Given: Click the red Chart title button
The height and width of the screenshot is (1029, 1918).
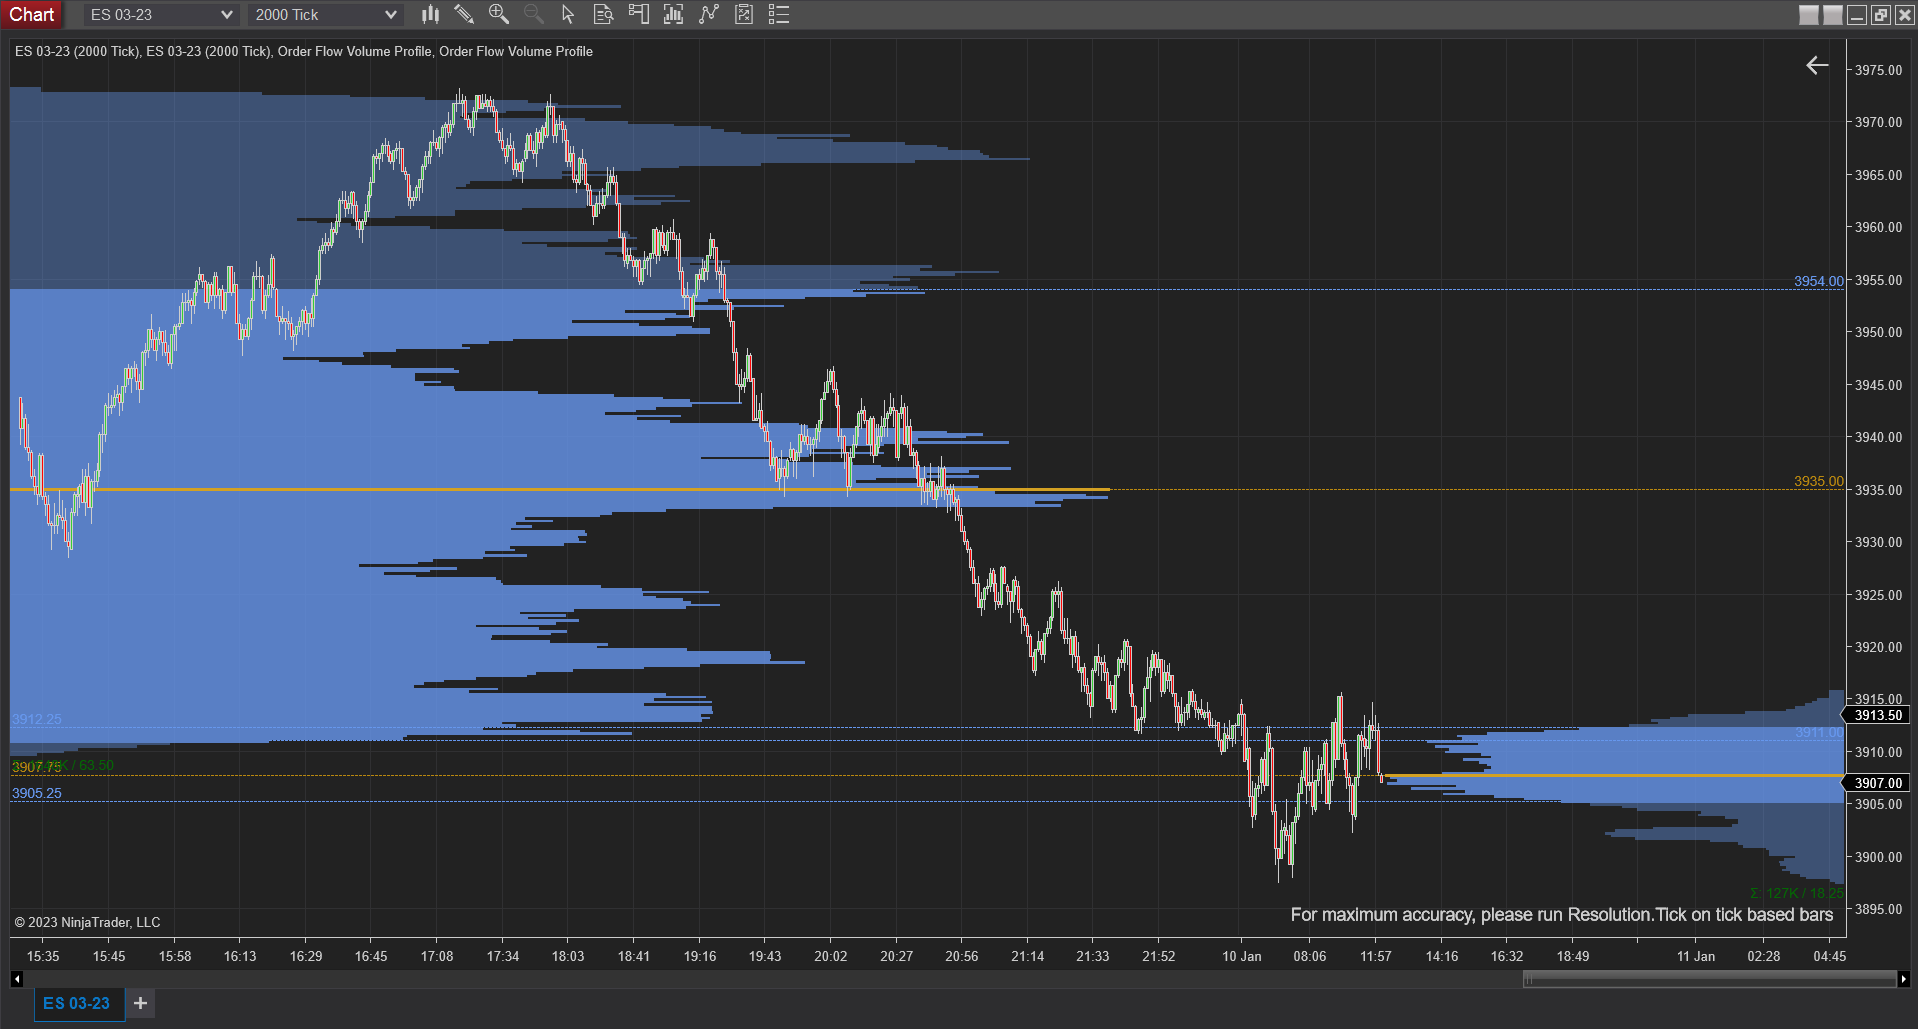Looking at the screenshot, I should click(32, 14).
